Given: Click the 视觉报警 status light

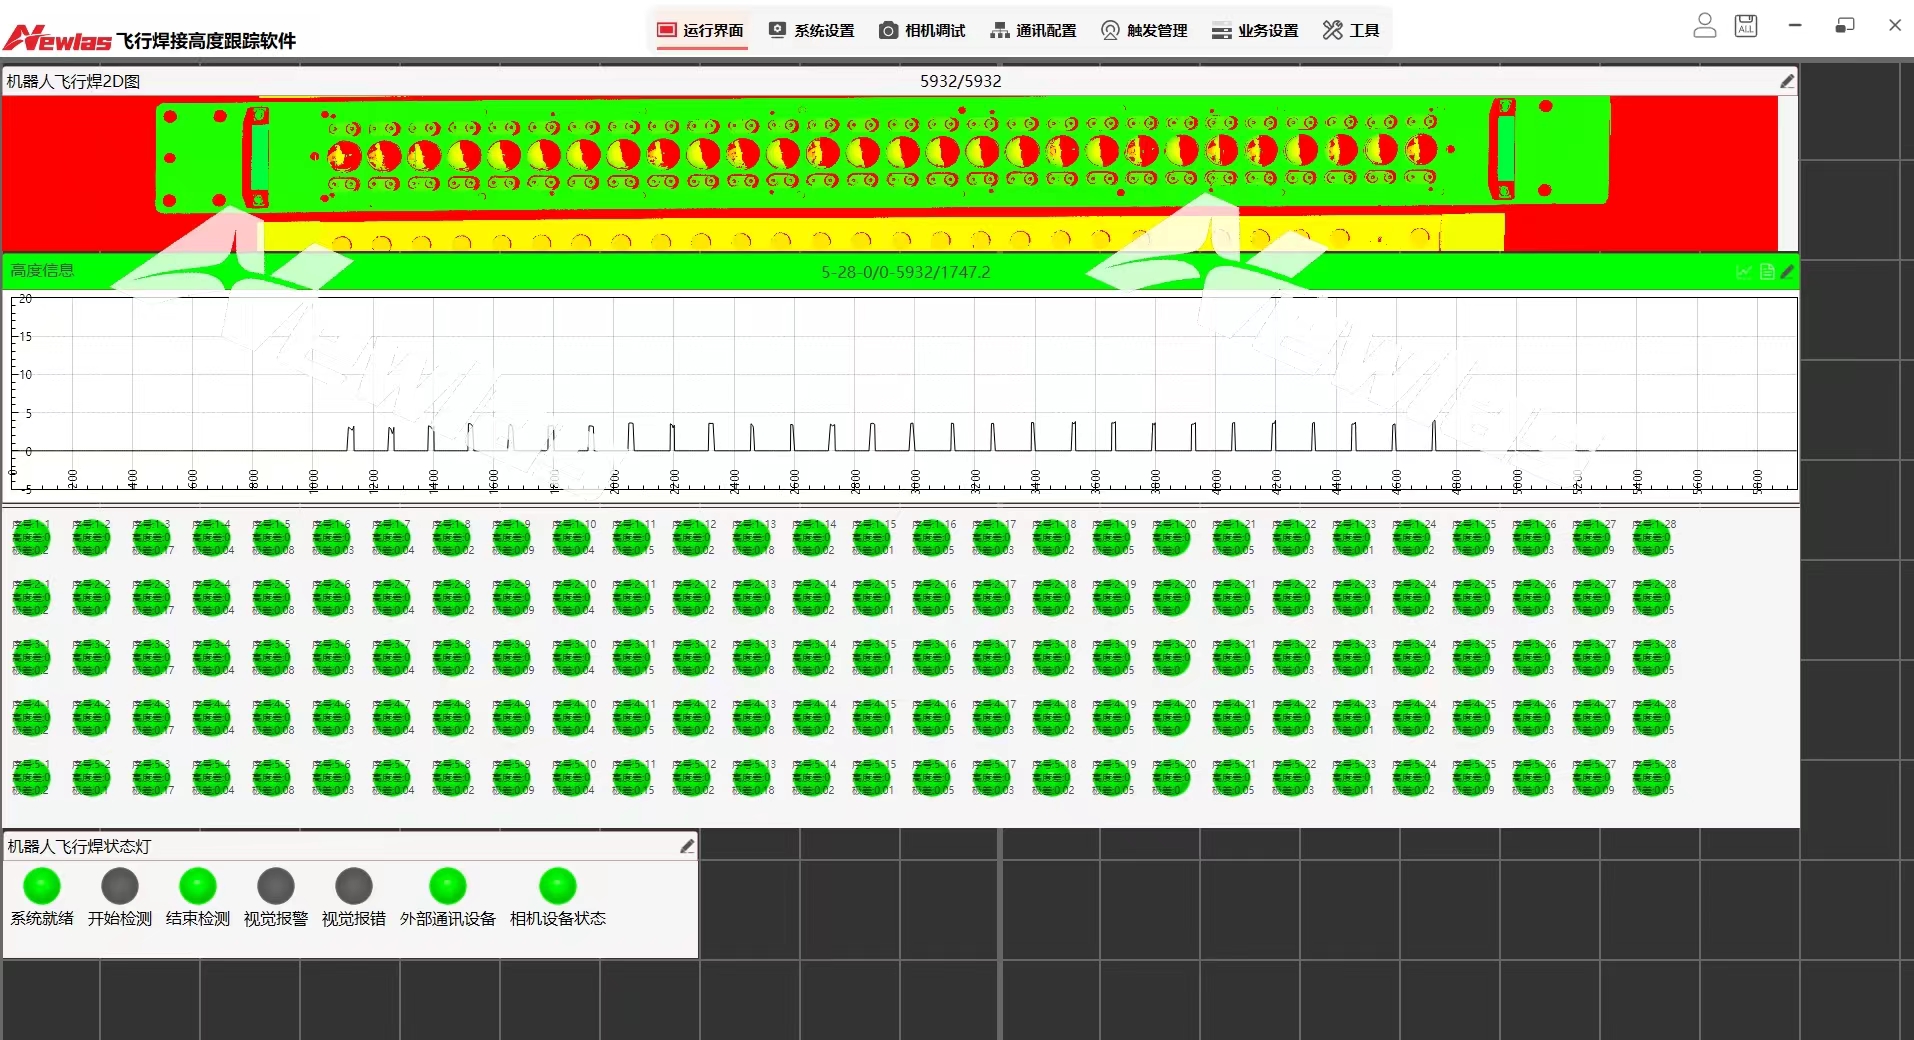Looking at the screenshot, I should (x=276, y=886).
